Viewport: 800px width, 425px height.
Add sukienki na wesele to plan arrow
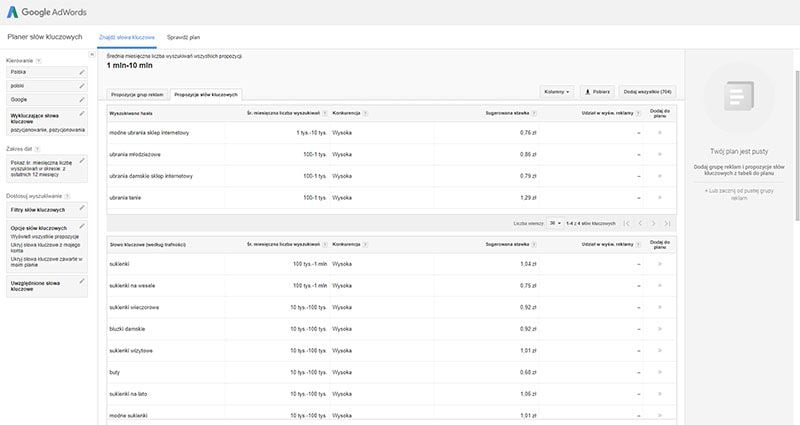(660, 286)
